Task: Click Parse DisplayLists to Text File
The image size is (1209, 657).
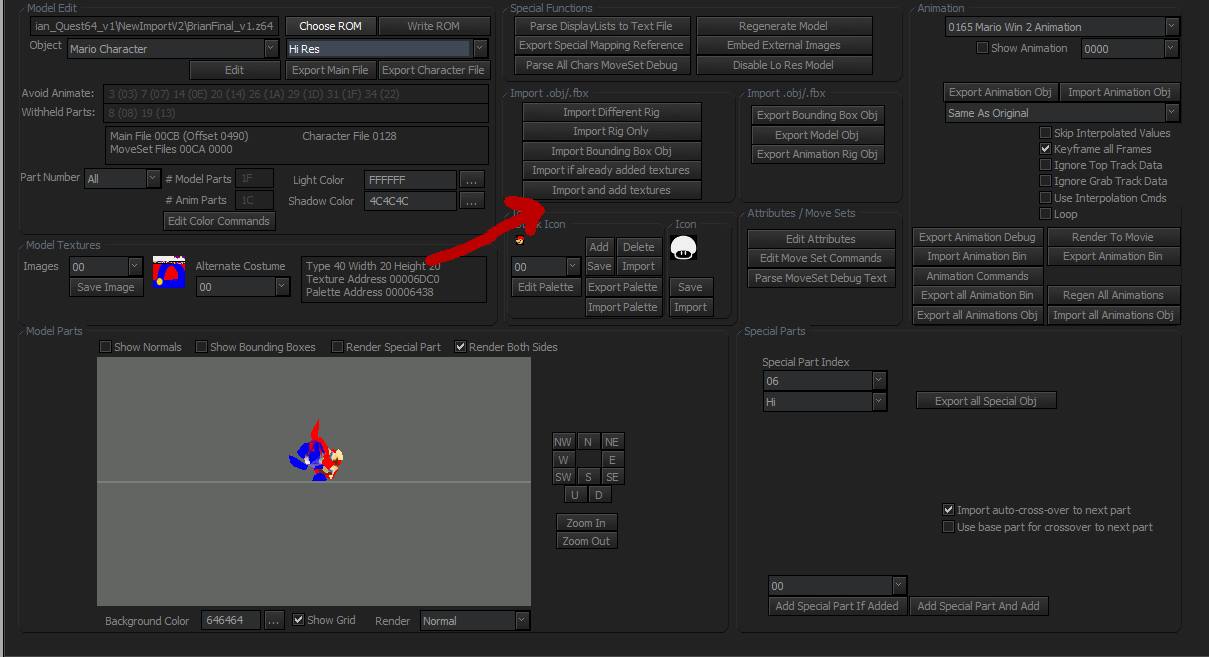Action: (x=601, y=26)
